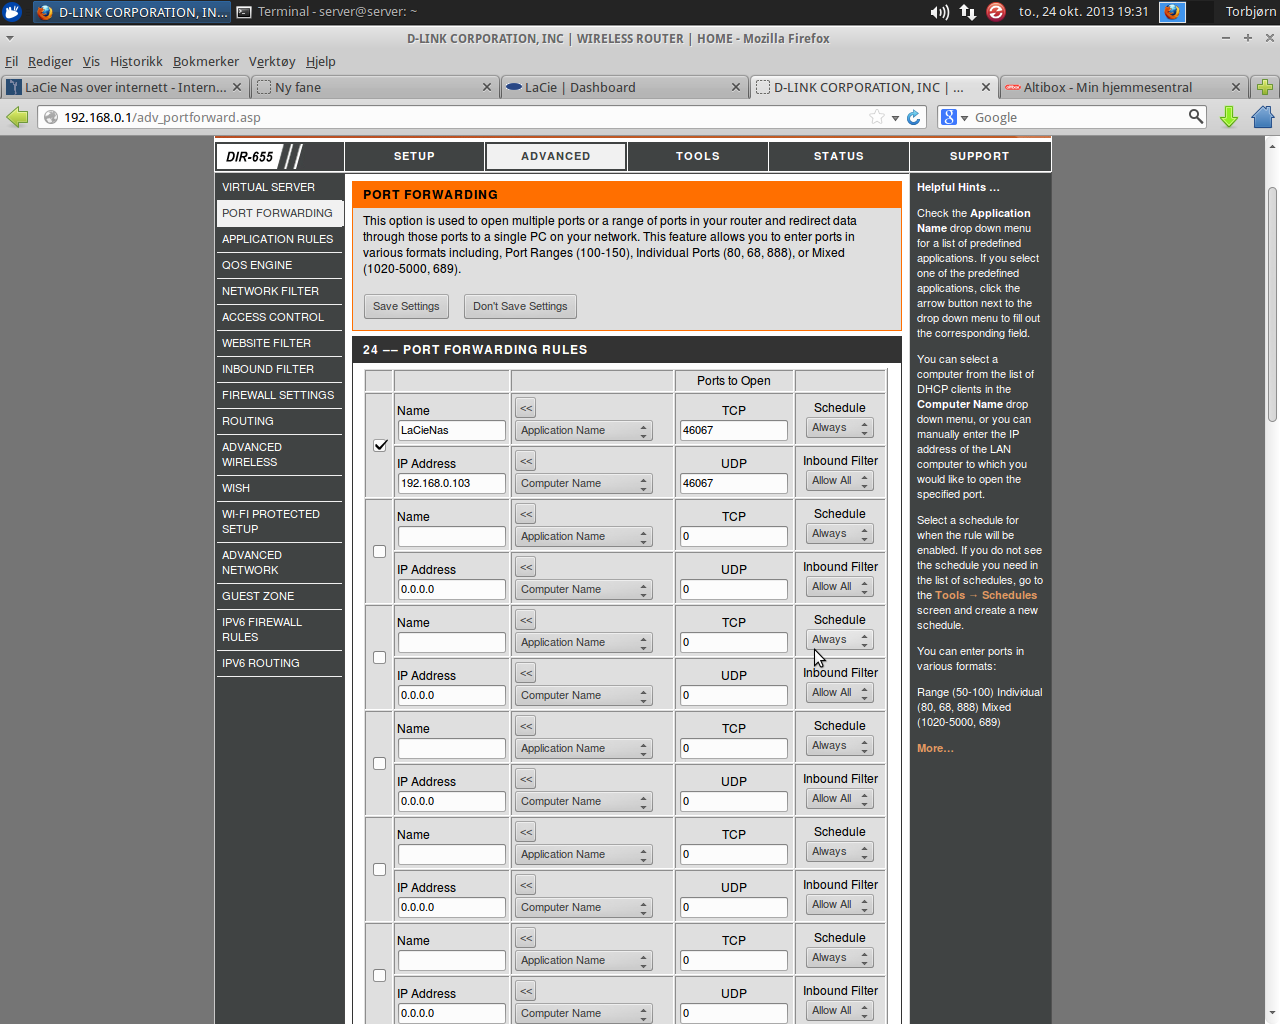Click Don't Save Settings button
The width and height of the screenshot is (1280, 1024).
click(520, 306)
